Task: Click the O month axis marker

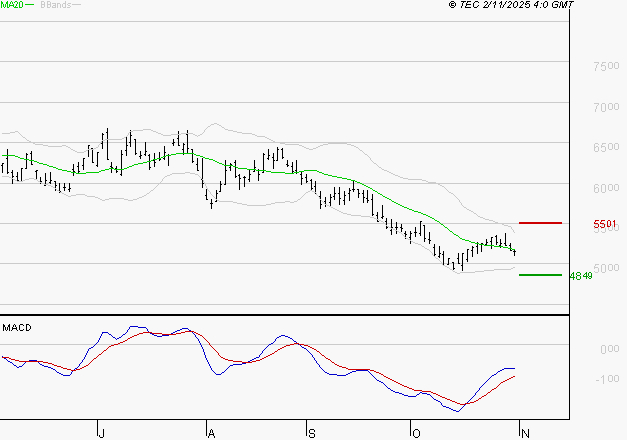Action: (416, 433)
